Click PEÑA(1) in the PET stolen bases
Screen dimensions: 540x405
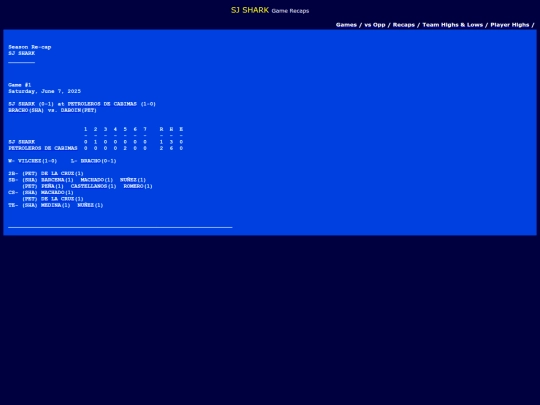[x=52, y=186]
